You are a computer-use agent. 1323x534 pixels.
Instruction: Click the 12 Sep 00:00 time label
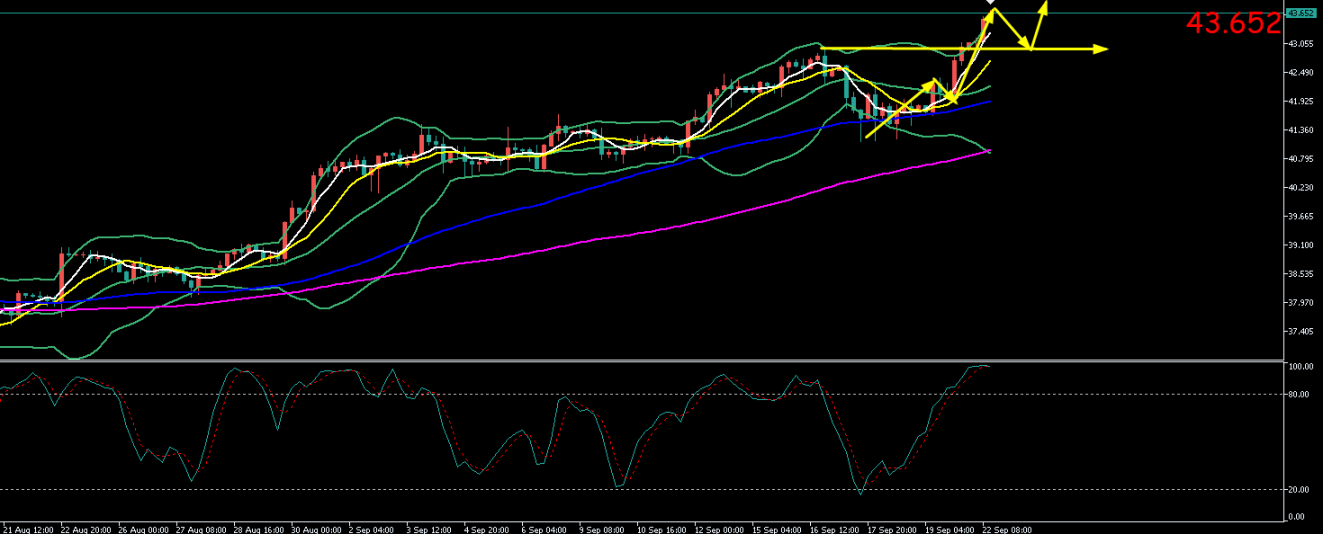pyautogui.click(x=719, y=527)
